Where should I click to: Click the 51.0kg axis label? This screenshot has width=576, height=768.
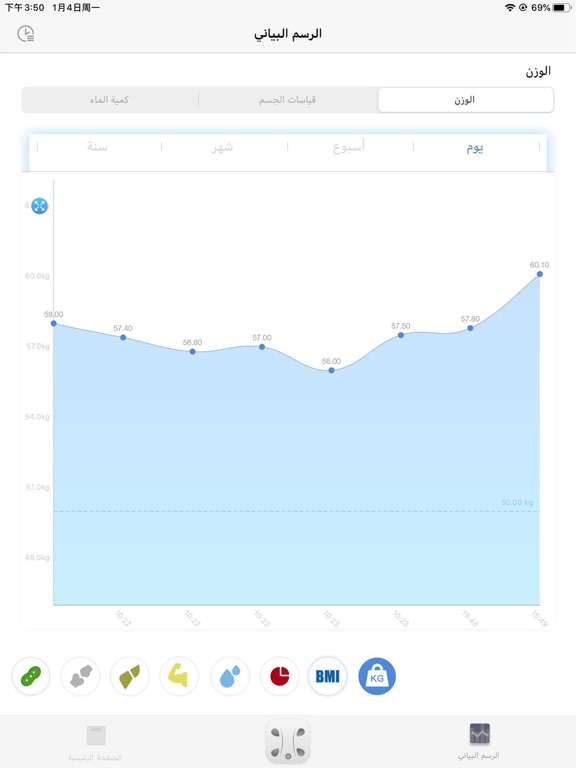point(38,487)
